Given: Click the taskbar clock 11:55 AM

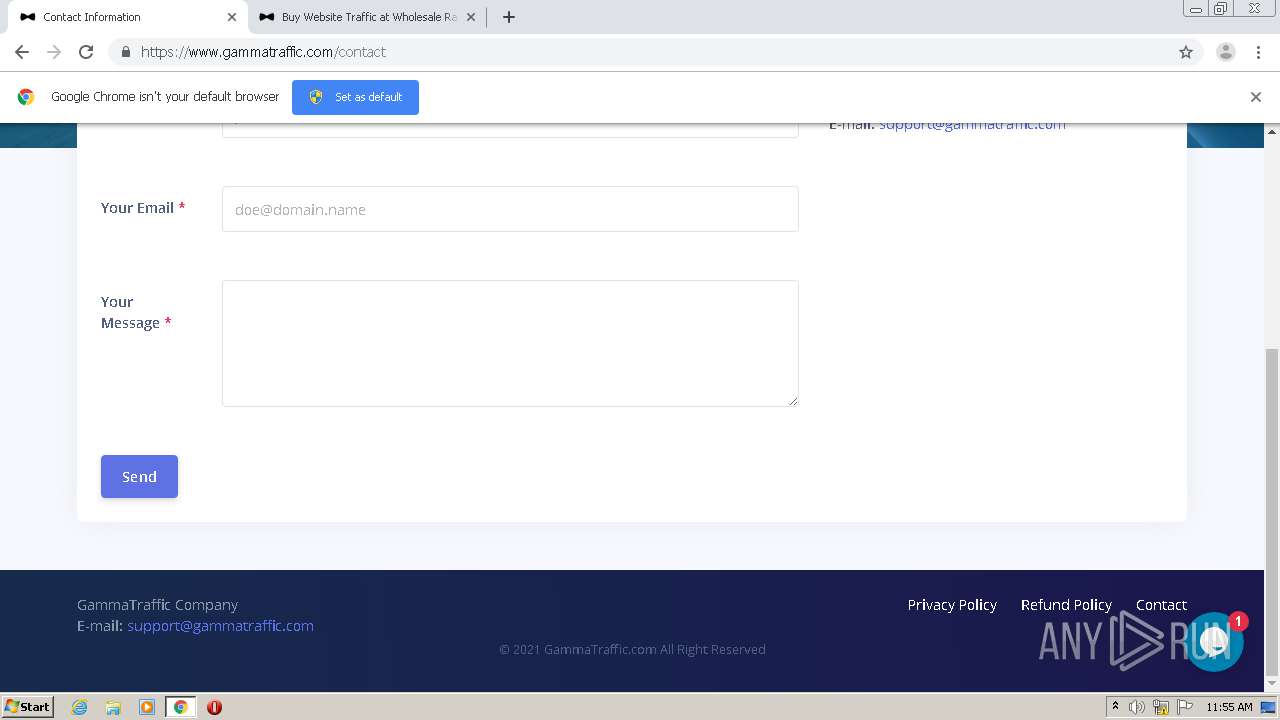Looking at the screenshot, I should [1229, 707].
